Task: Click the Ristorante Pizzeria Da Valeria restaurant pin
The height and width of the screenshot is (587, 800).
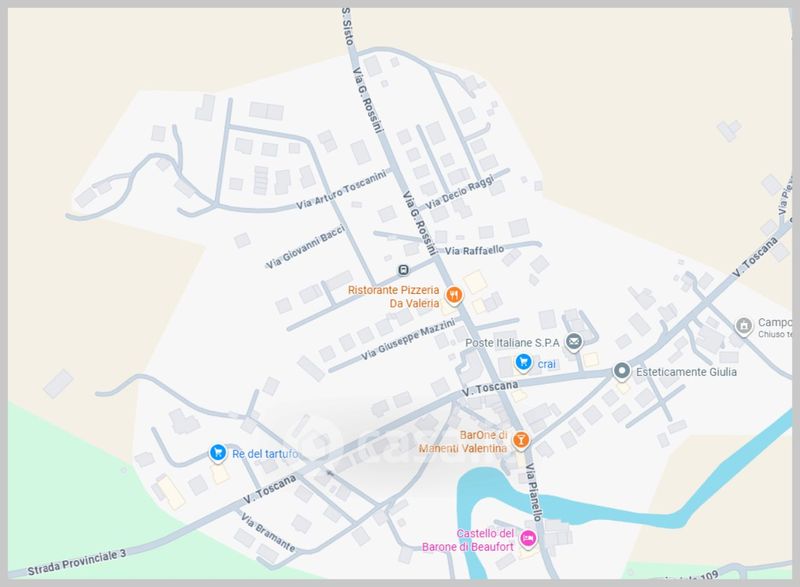Action: pyautogui.click(x=454, y=295)
